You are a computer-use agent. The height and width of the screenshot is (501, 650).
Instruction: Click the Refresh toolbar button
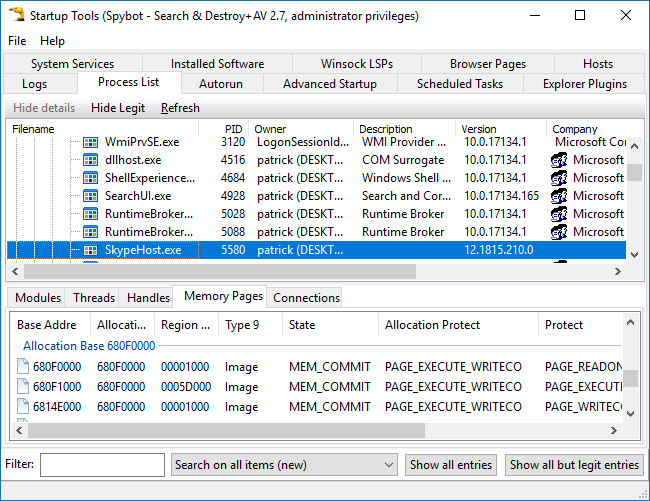tap(180, 108)
